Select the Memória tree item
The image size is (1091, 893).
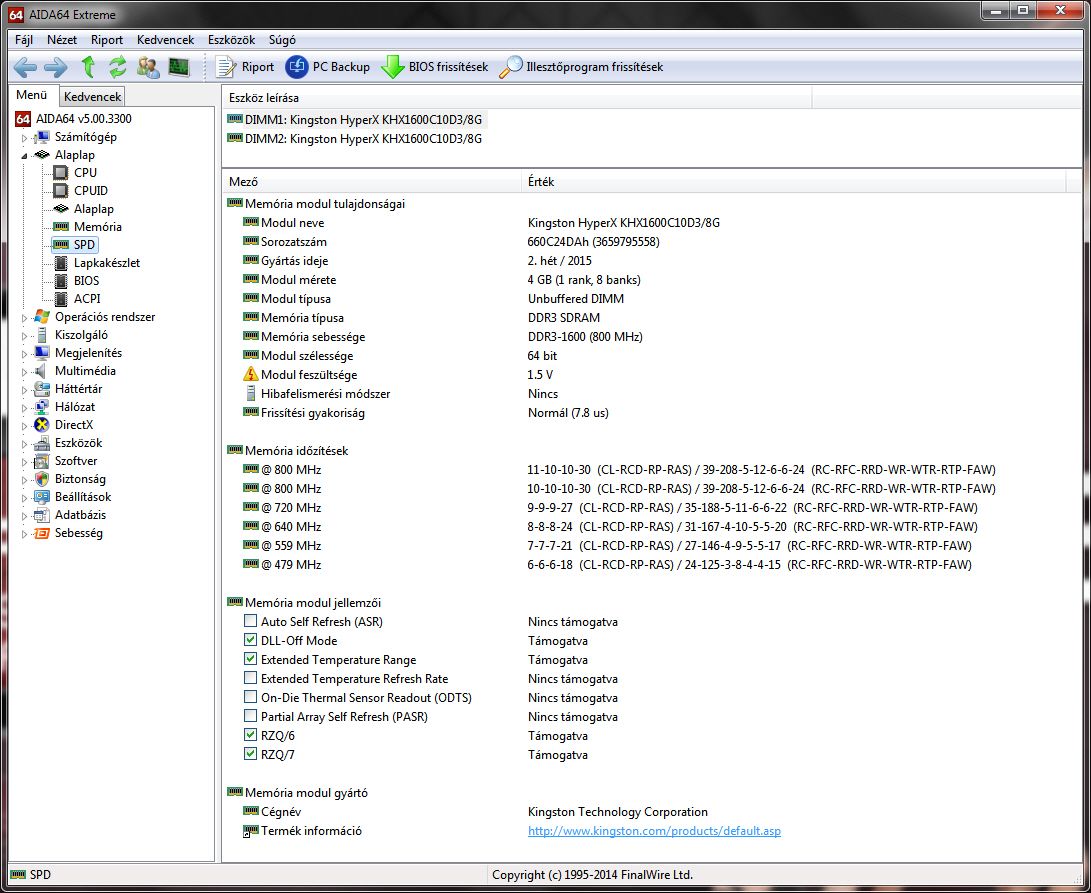click(x=88, y=227)
